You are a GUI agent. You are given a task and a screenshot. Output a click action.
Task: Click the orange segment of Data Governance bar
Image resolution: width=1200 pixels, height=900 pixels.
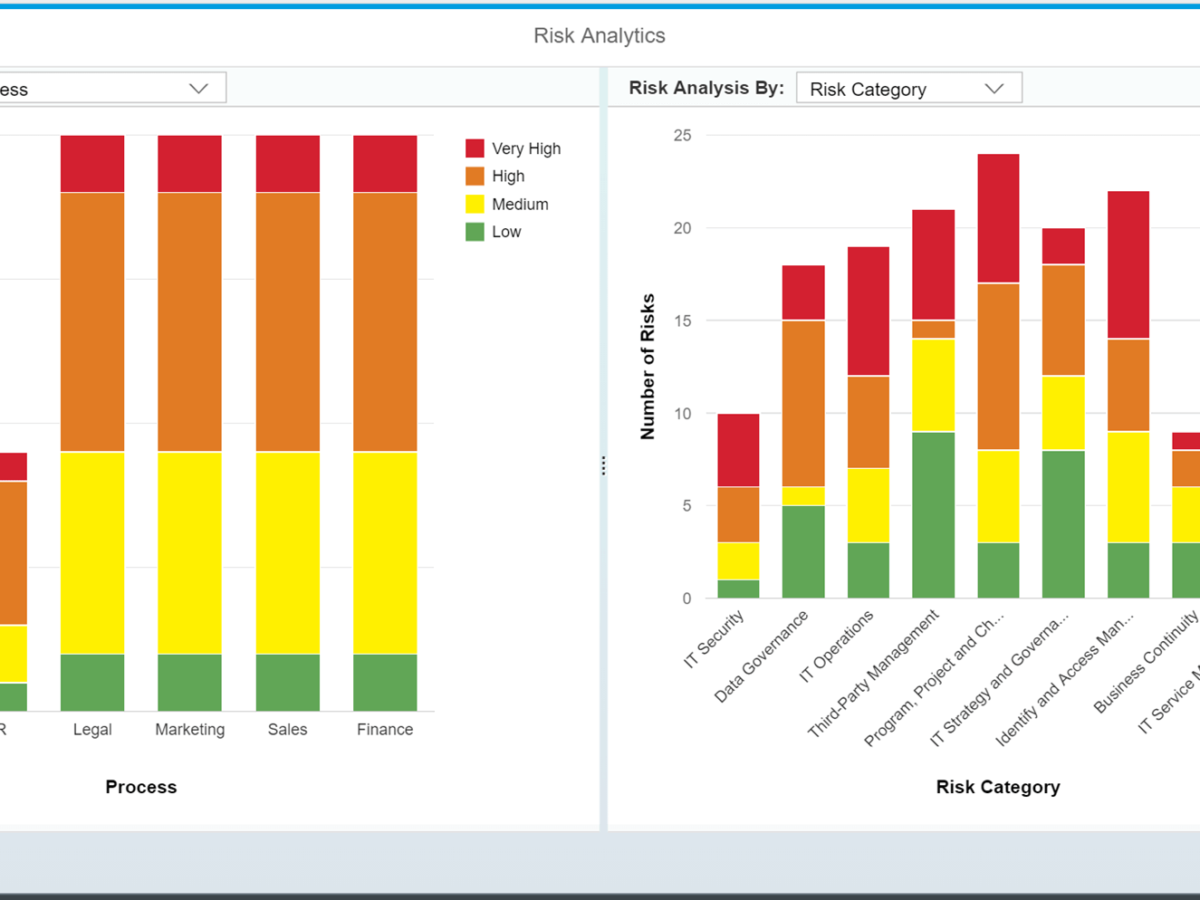pyautogui.click(x=803, y=403)
